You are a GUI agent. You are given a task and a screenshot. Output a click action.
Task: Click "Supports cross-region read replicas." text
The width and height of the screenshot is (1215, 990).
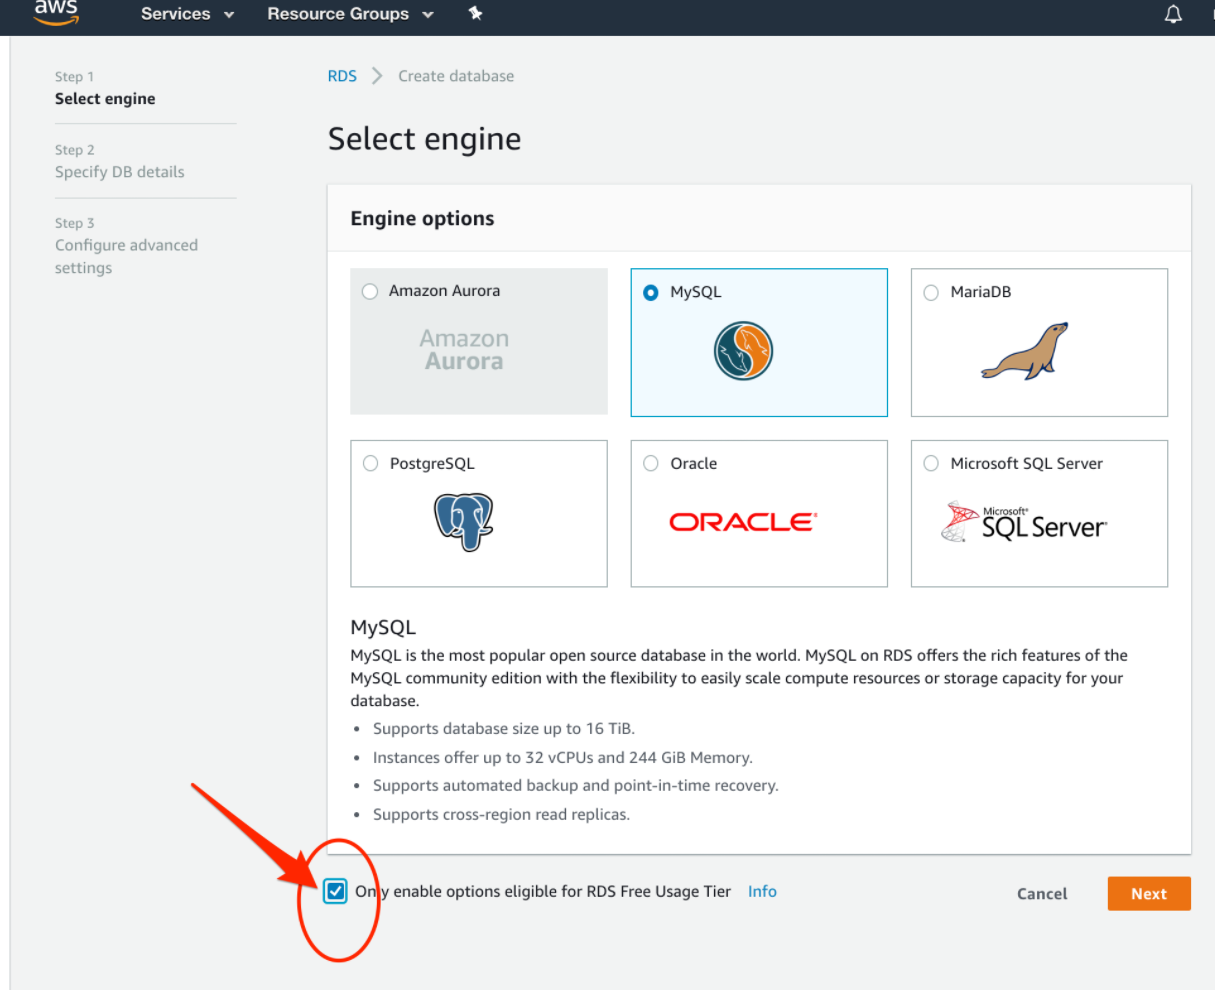[x=501, y=815]
